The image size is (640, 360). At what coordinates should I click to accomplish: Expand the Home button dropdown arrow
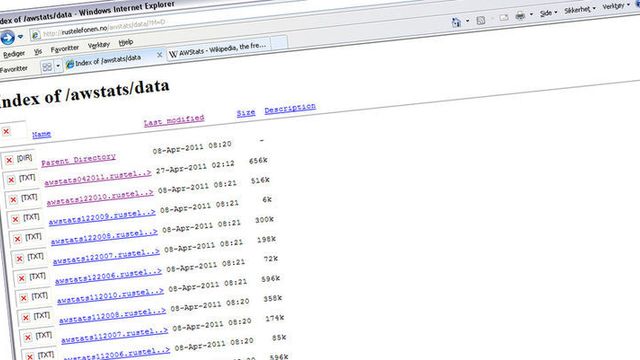(467, 21)
